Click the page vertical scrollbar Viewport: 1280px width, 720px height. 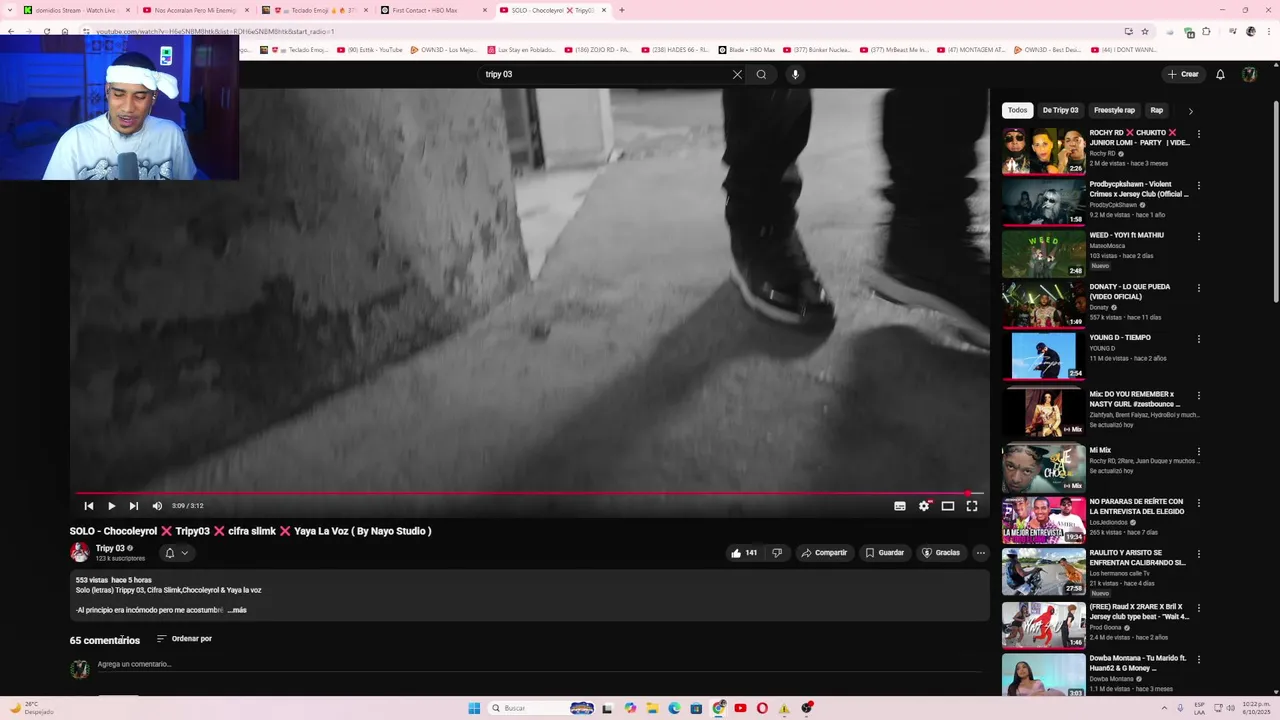tap(1276, 200)
